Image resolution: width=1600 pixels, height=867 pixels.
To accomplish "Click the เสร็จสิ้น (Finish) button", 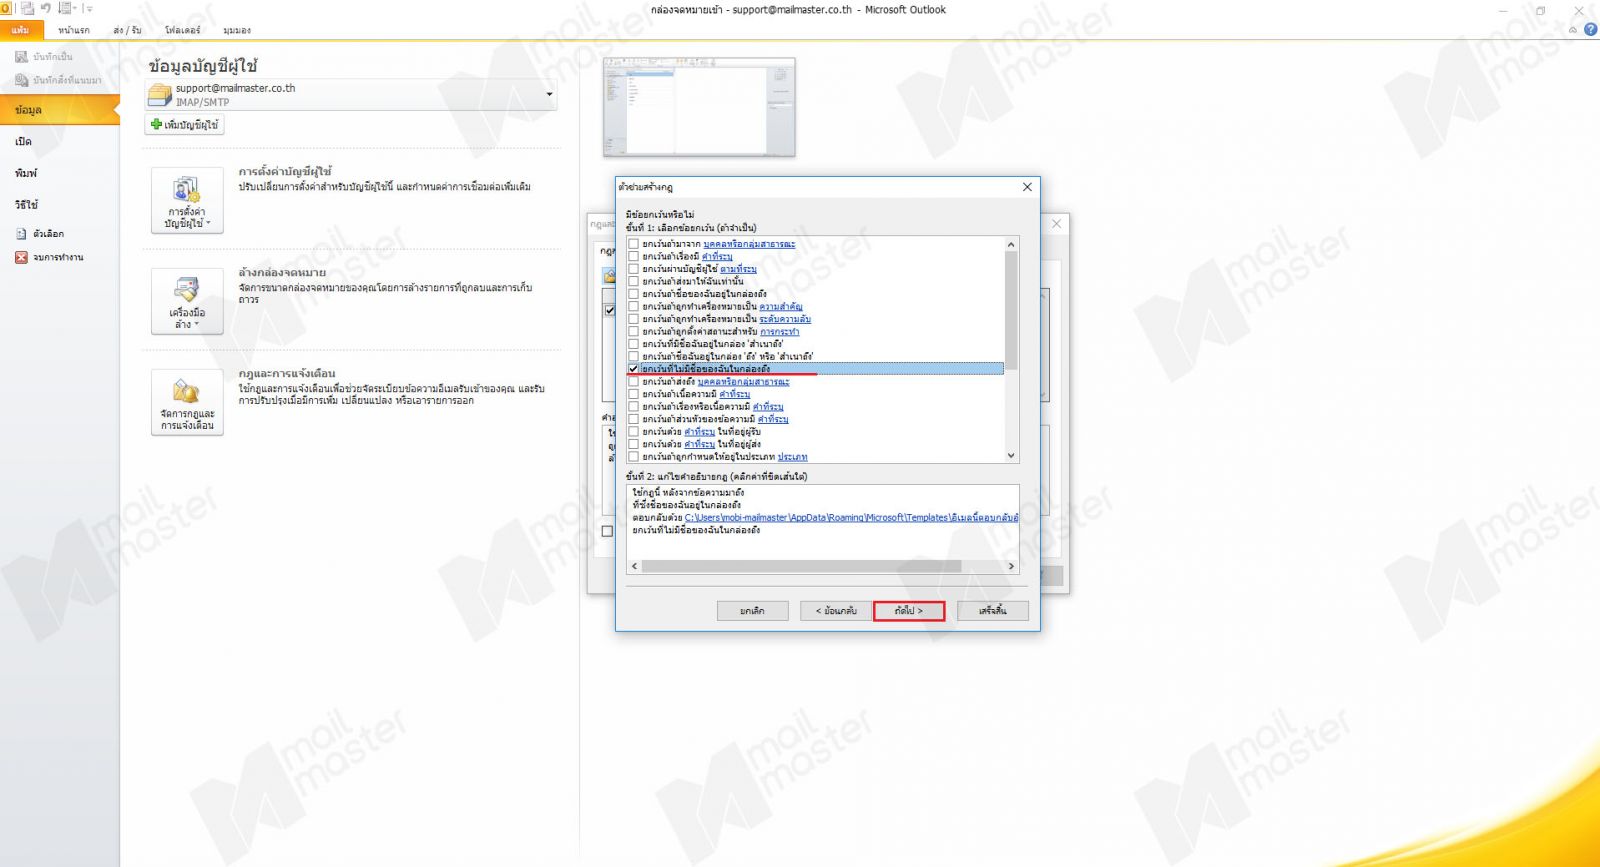I will click(993, 611).
